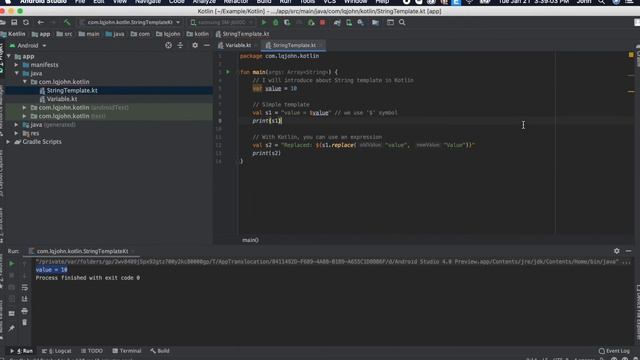Open the Window menu in menu bar
This screenshot has height=360, width=640.
tap(355, 2)
